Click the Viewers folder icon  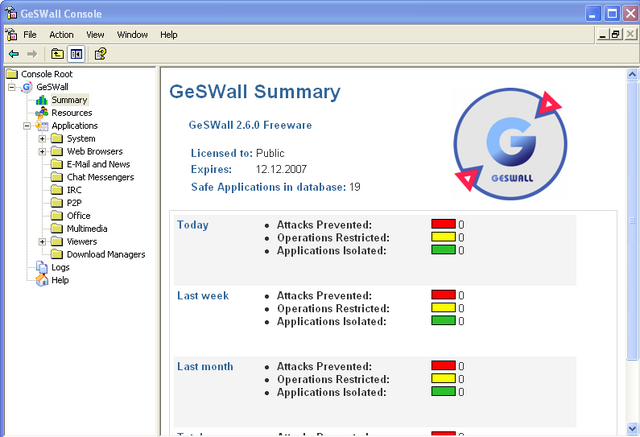click(57, 242)
